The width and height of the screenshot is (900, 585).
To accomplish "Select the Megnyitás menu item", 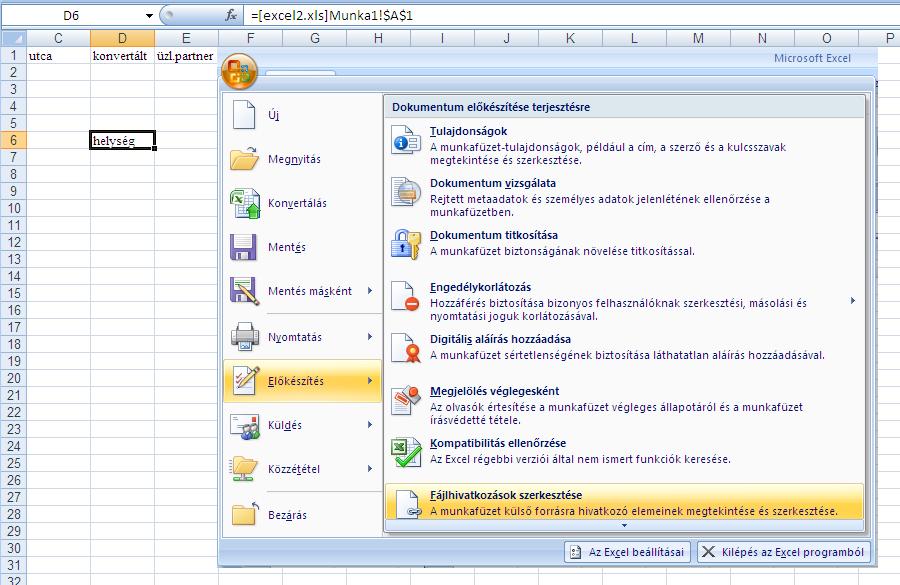I will click(x=302, y=159).
